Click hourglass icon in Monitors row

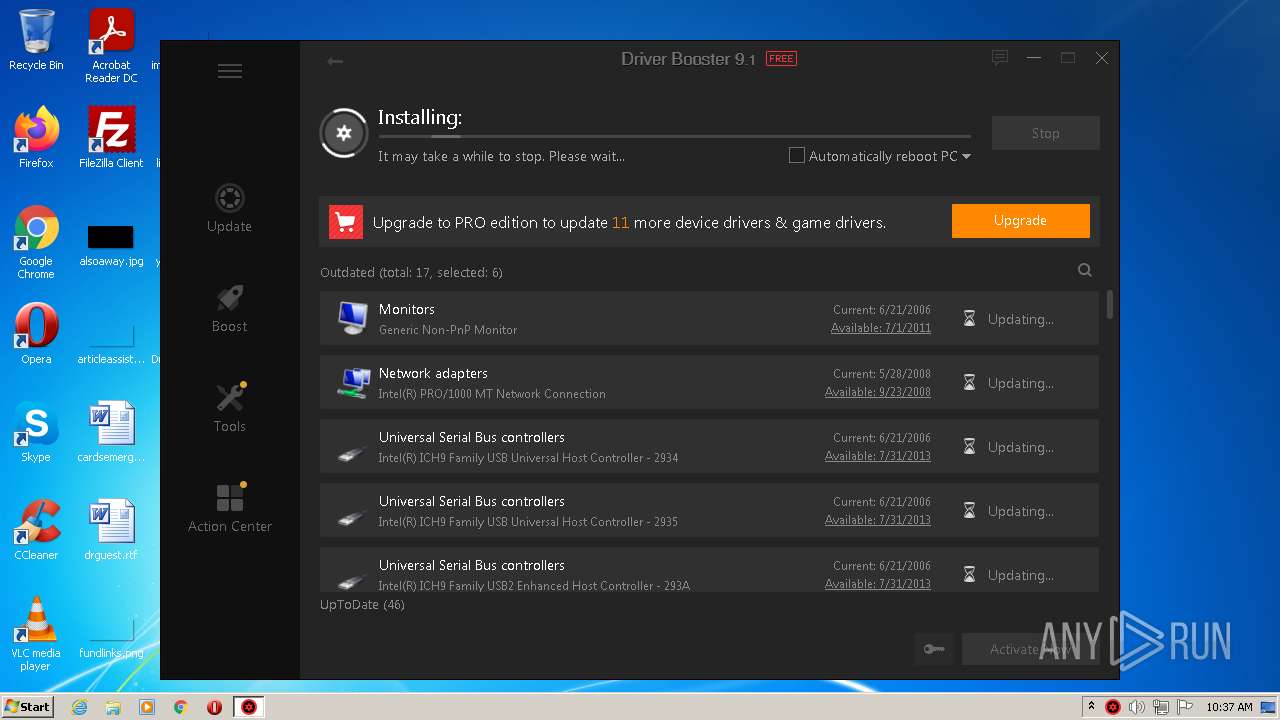[969, 319]
